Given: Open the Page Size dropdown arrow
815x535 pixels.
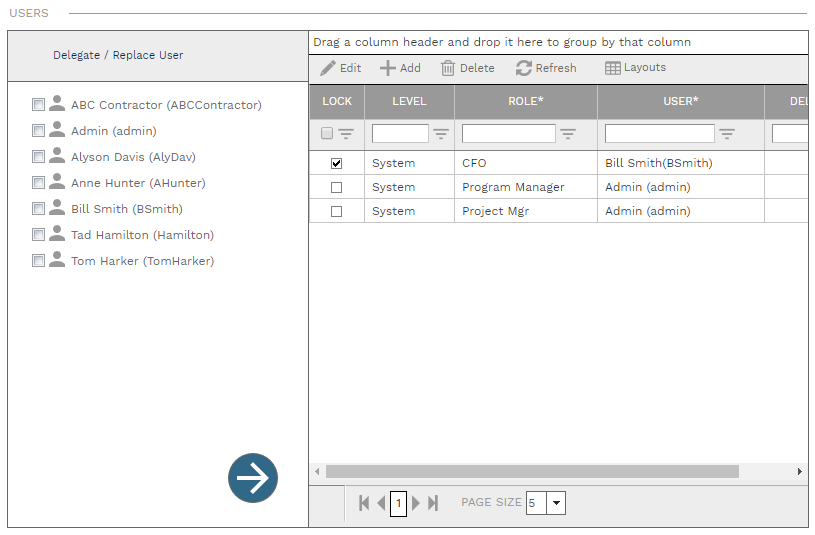Looking at the screenshot, I should coord(556,503).
